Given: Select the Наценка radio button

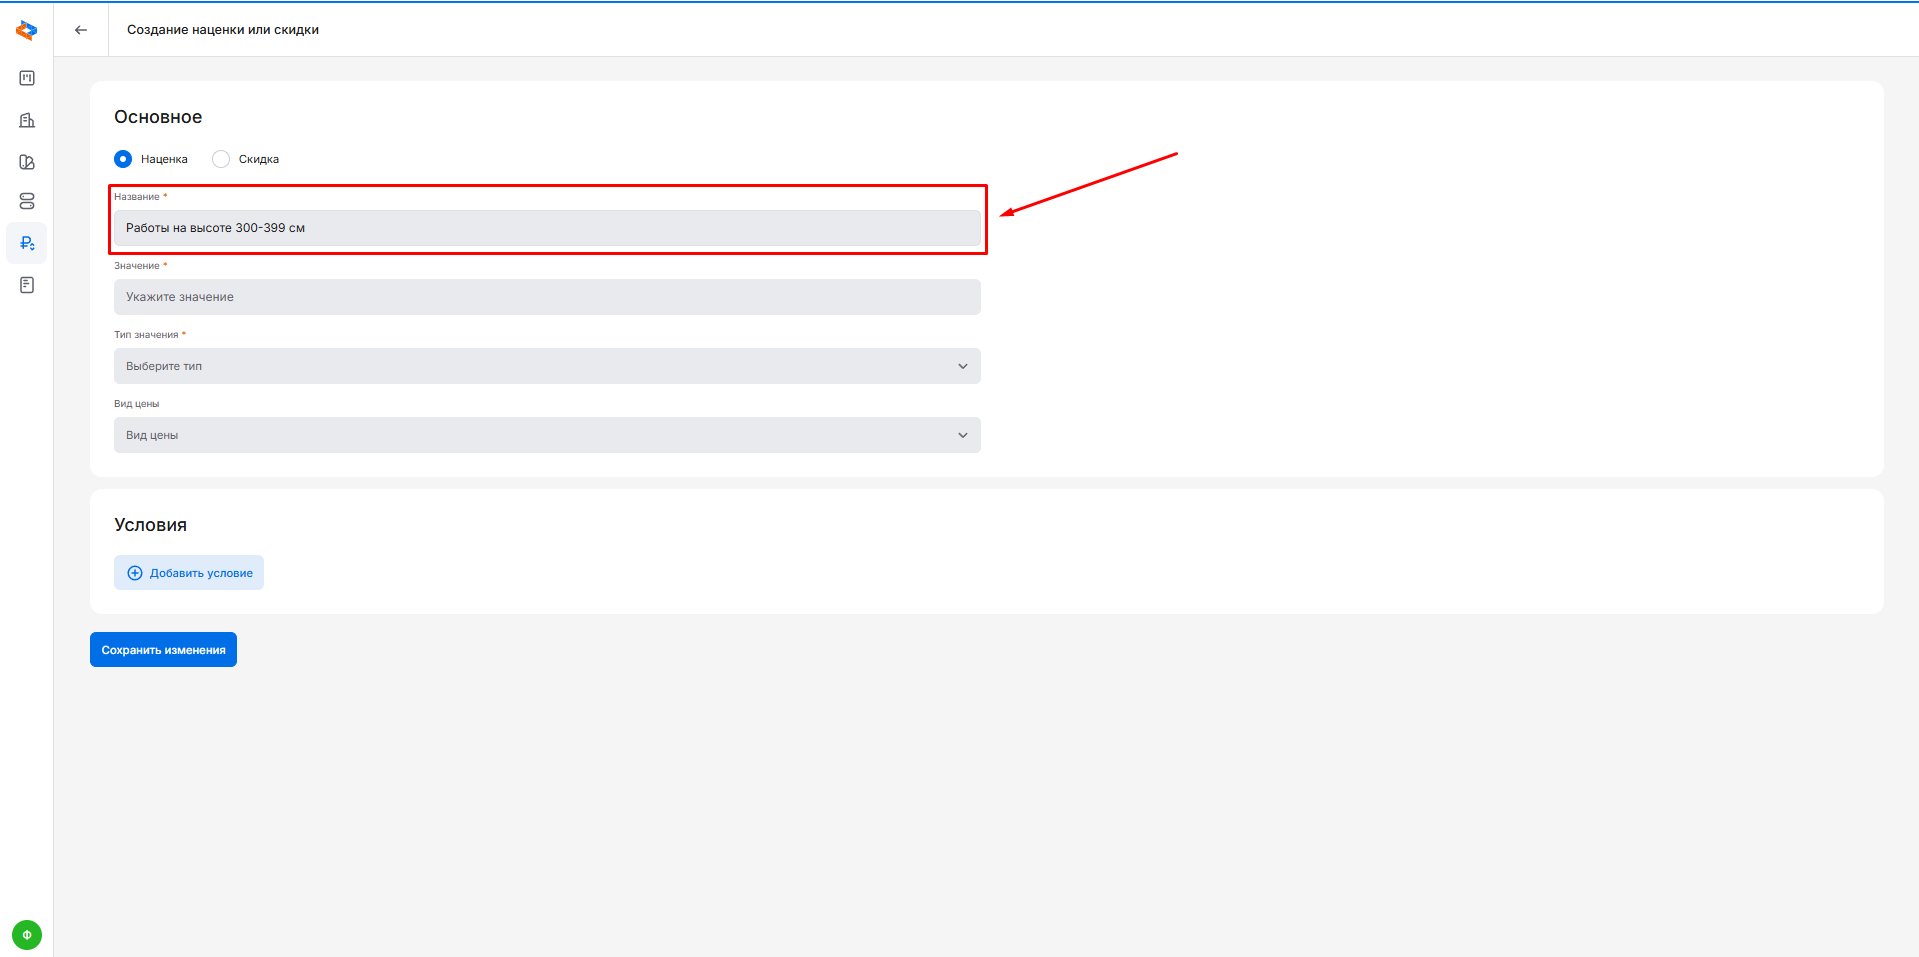Looking at the screenshot, I should tap(123, 159).
